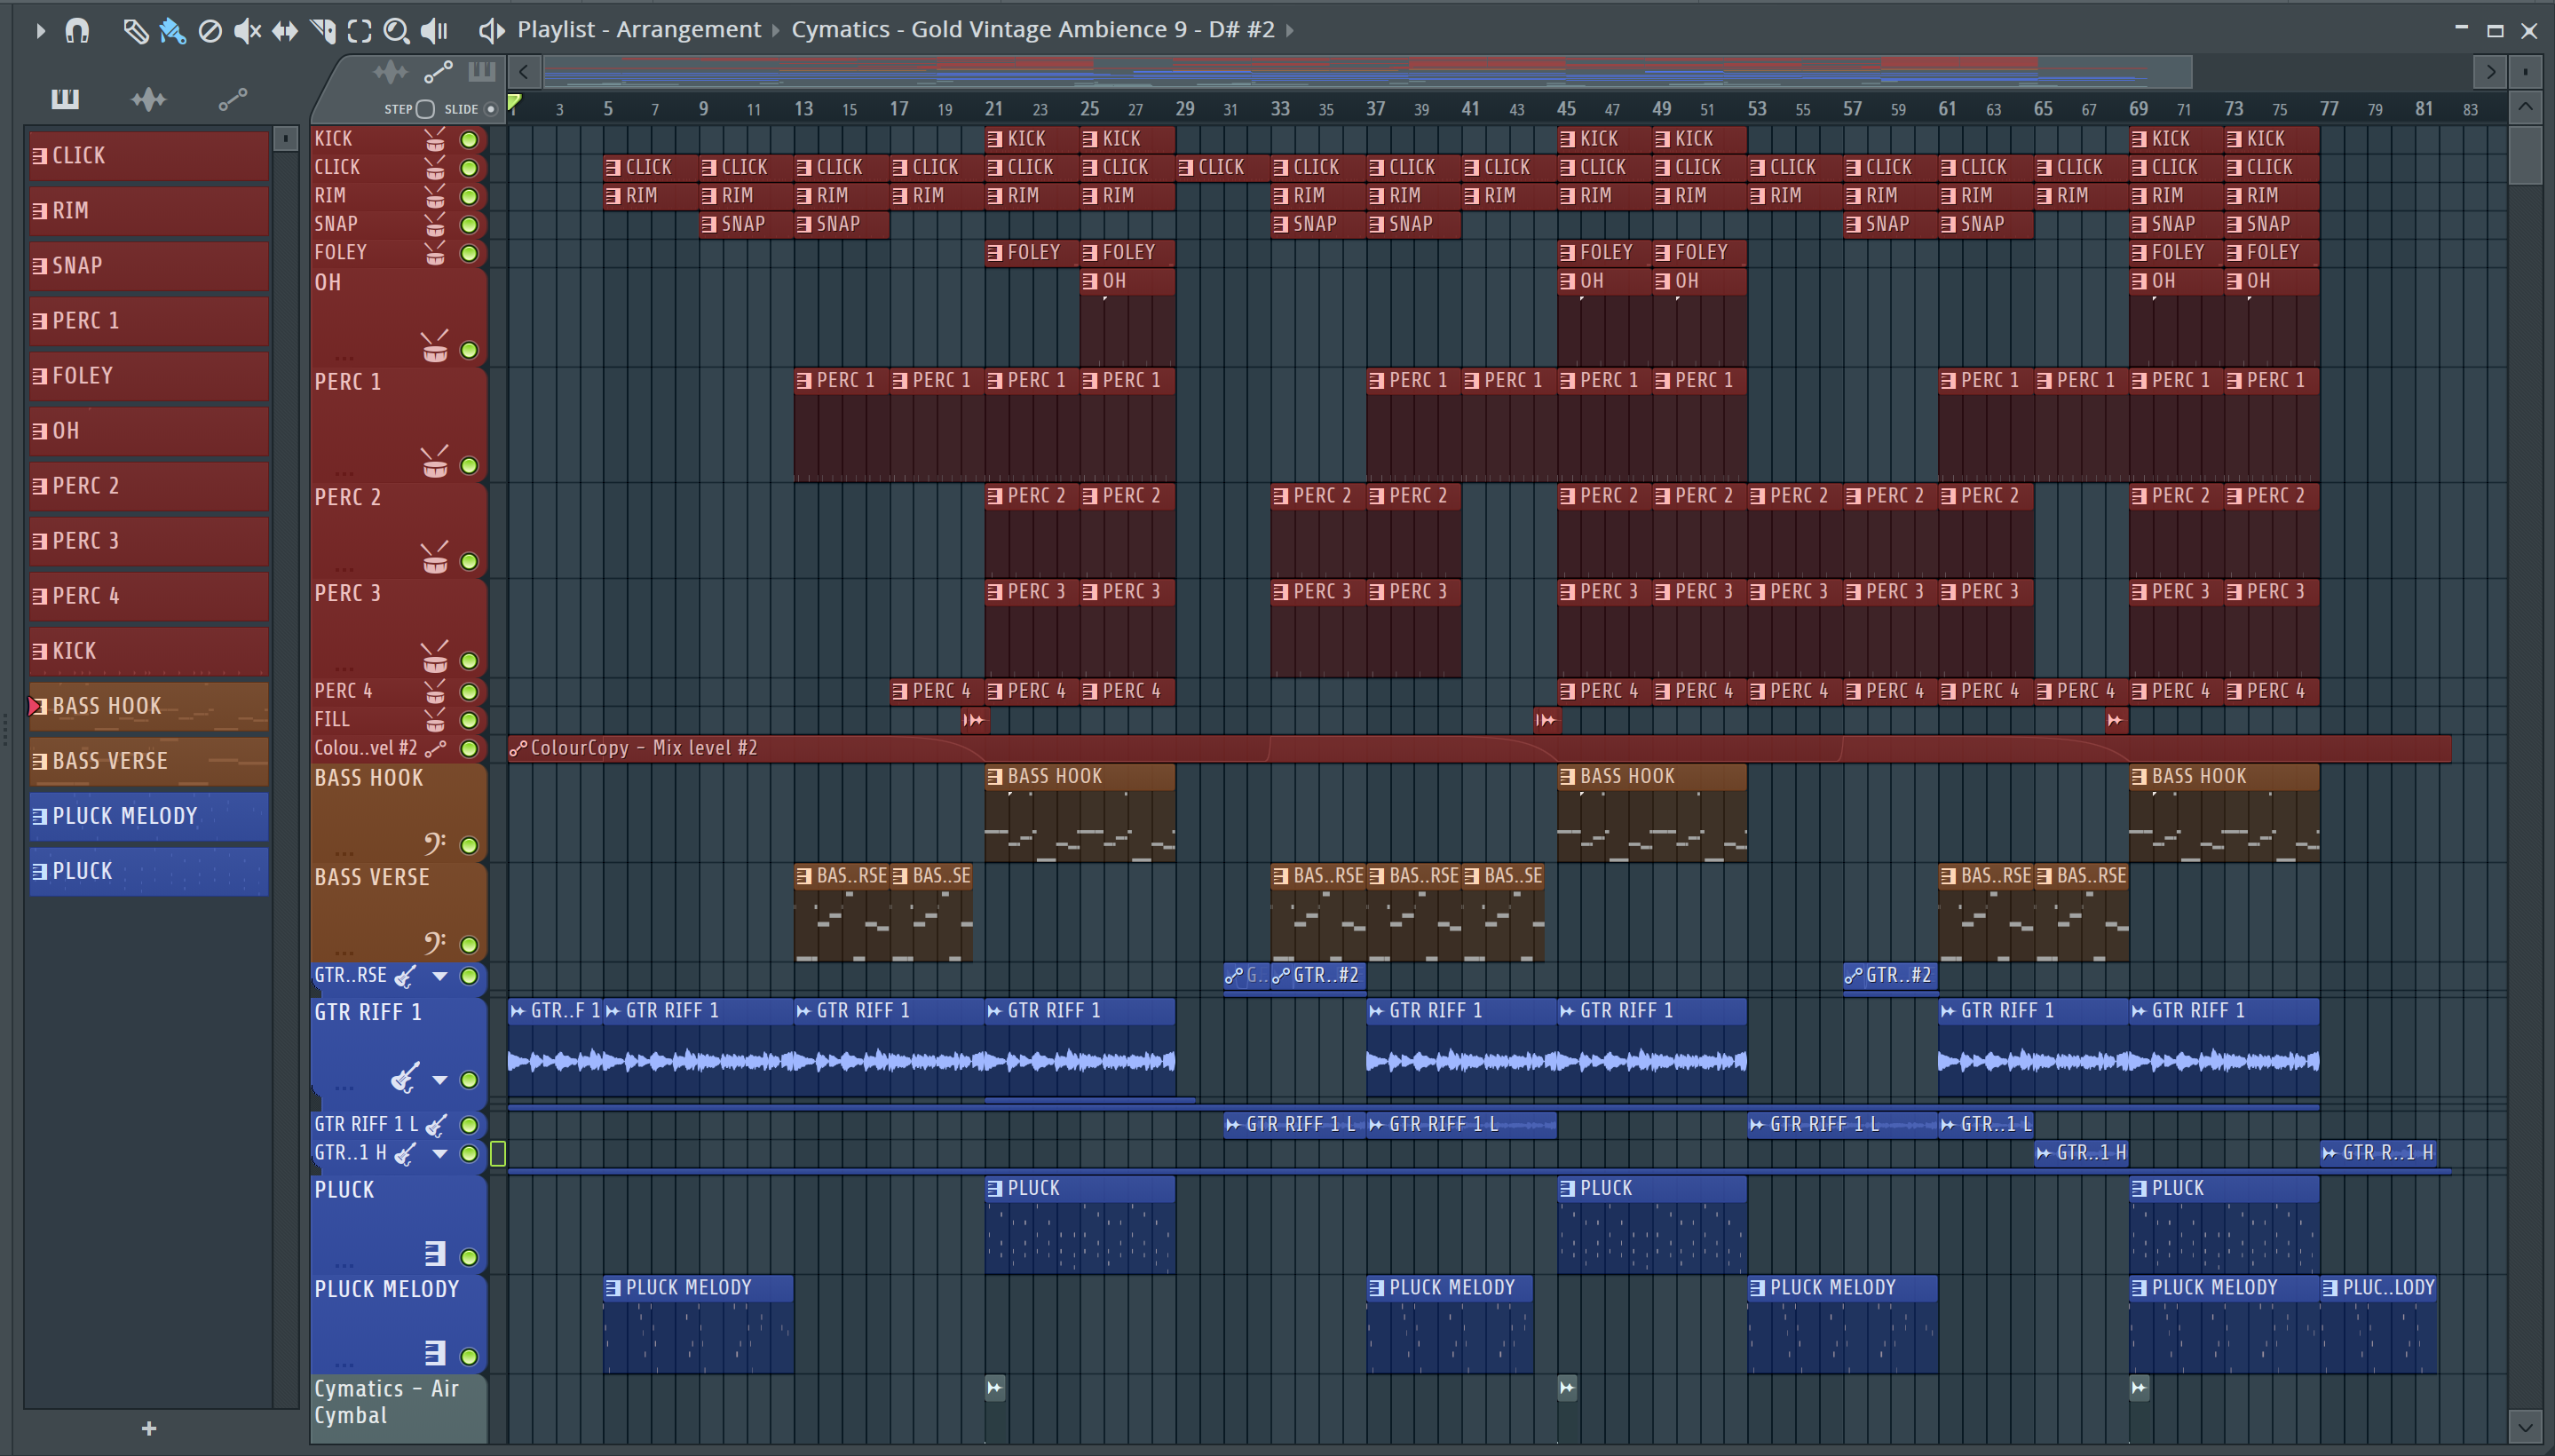This screenshot has height=1456, width=2555.
Task: Select the Paint brush tool
Action: pos(172,31)
